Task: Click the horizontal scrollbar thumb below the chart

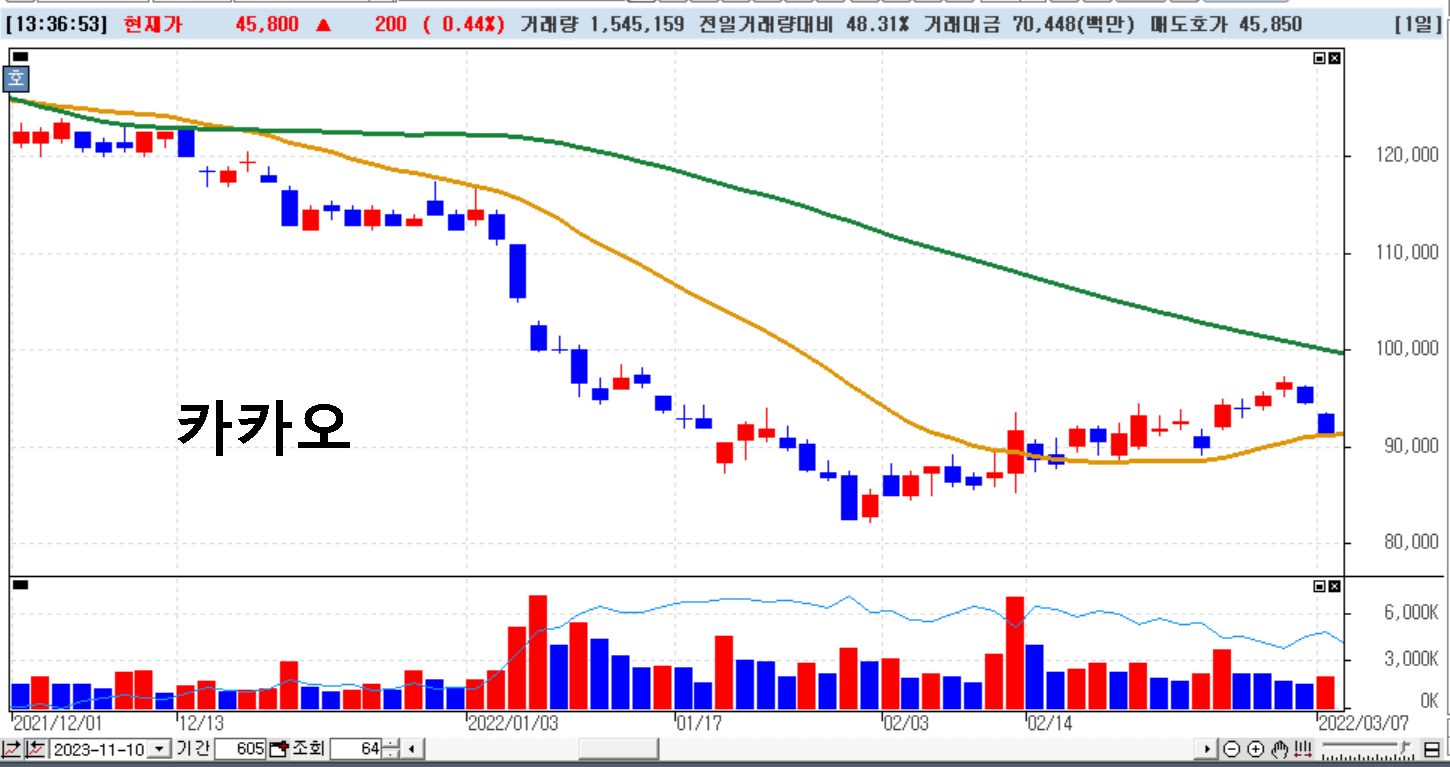Action: point(619,749)
